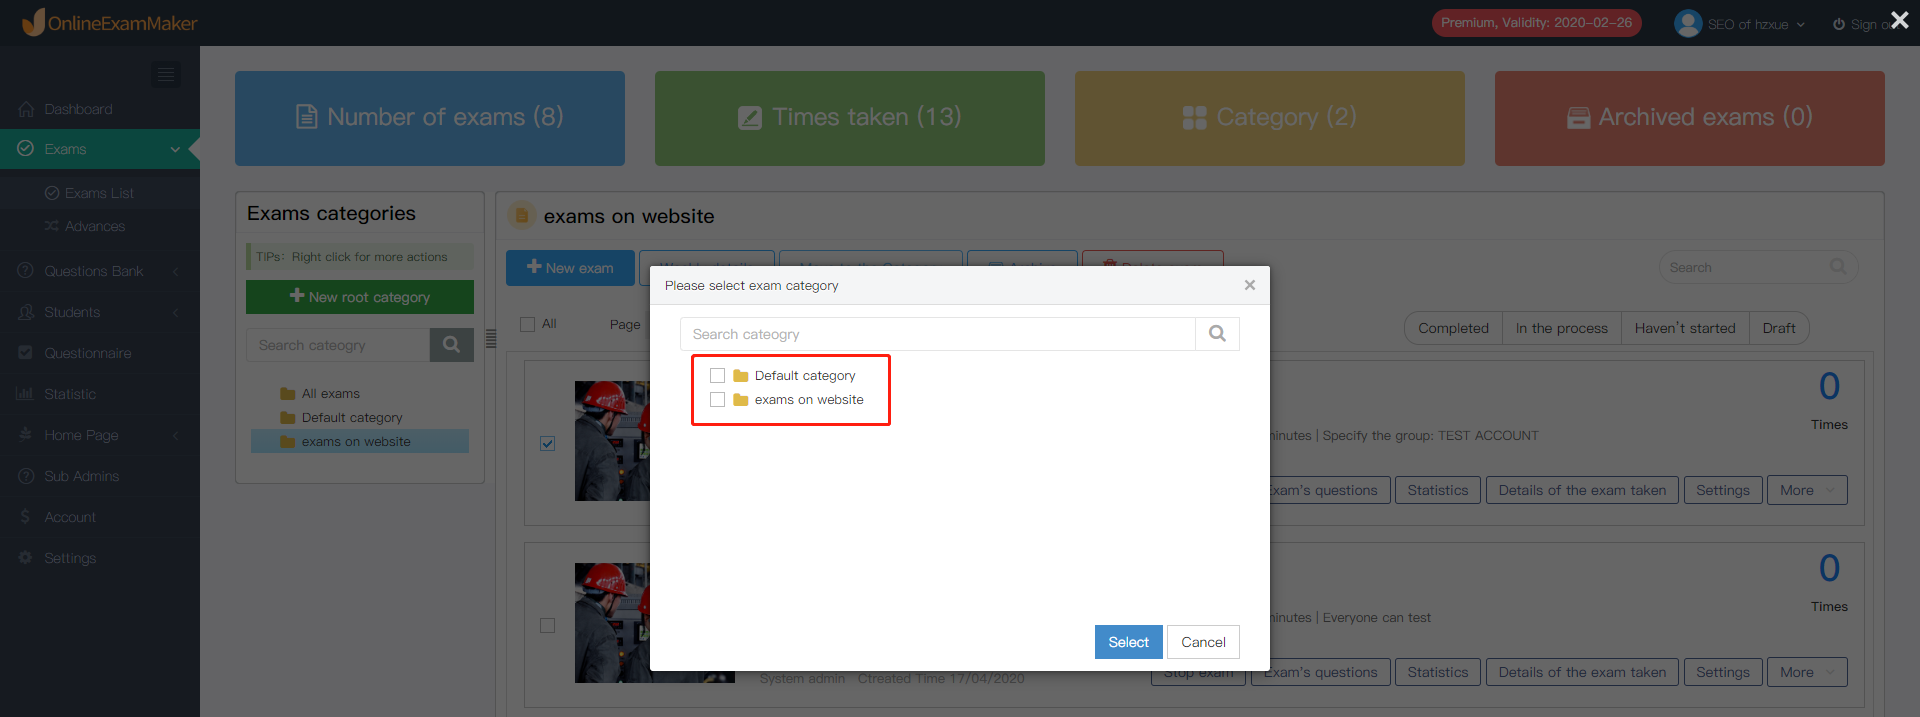Click the magnifier icon in exam Search box

[1838, 267]
